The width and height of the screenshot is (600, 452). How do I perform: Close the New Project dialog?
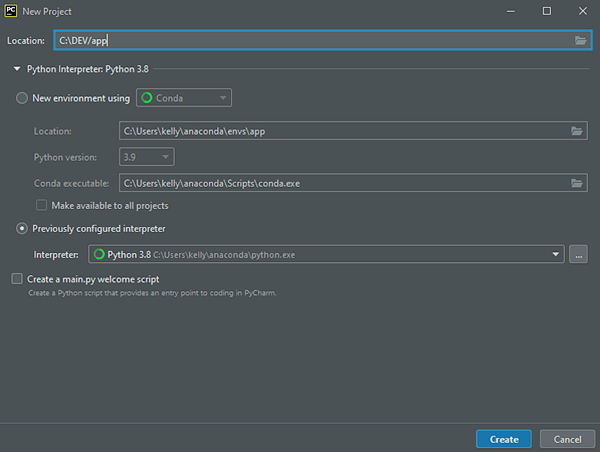click(582, 11)
